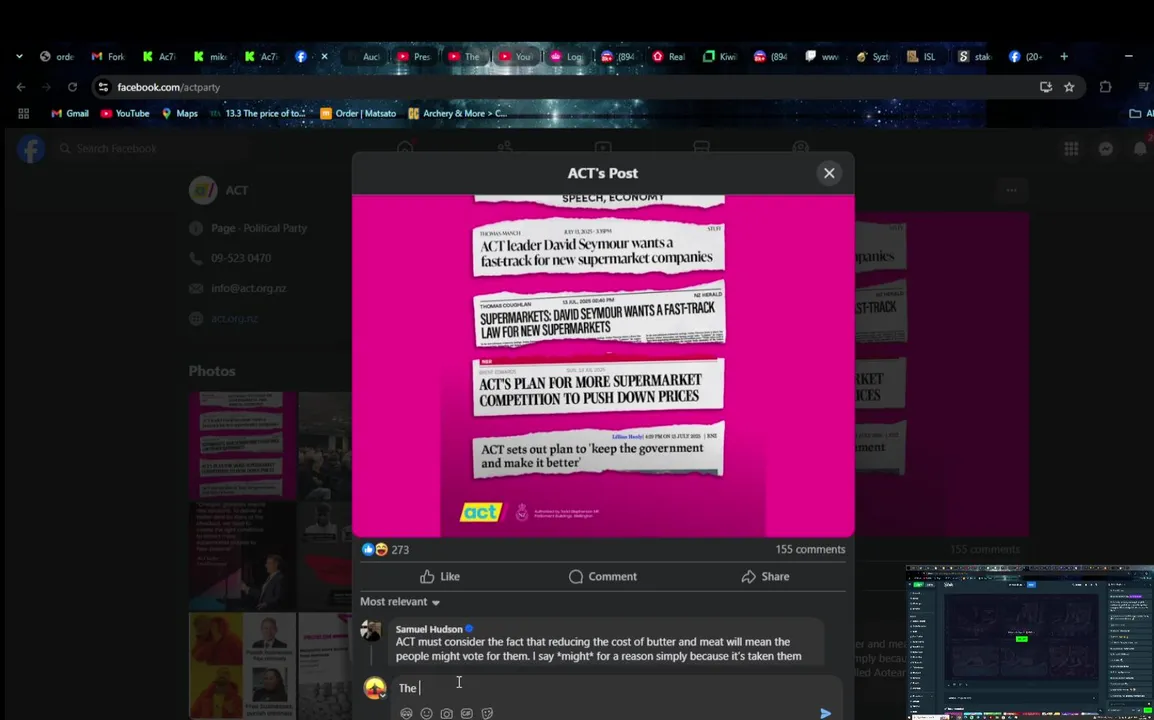
Task: Reload the page
Action: tap(72, 87)
